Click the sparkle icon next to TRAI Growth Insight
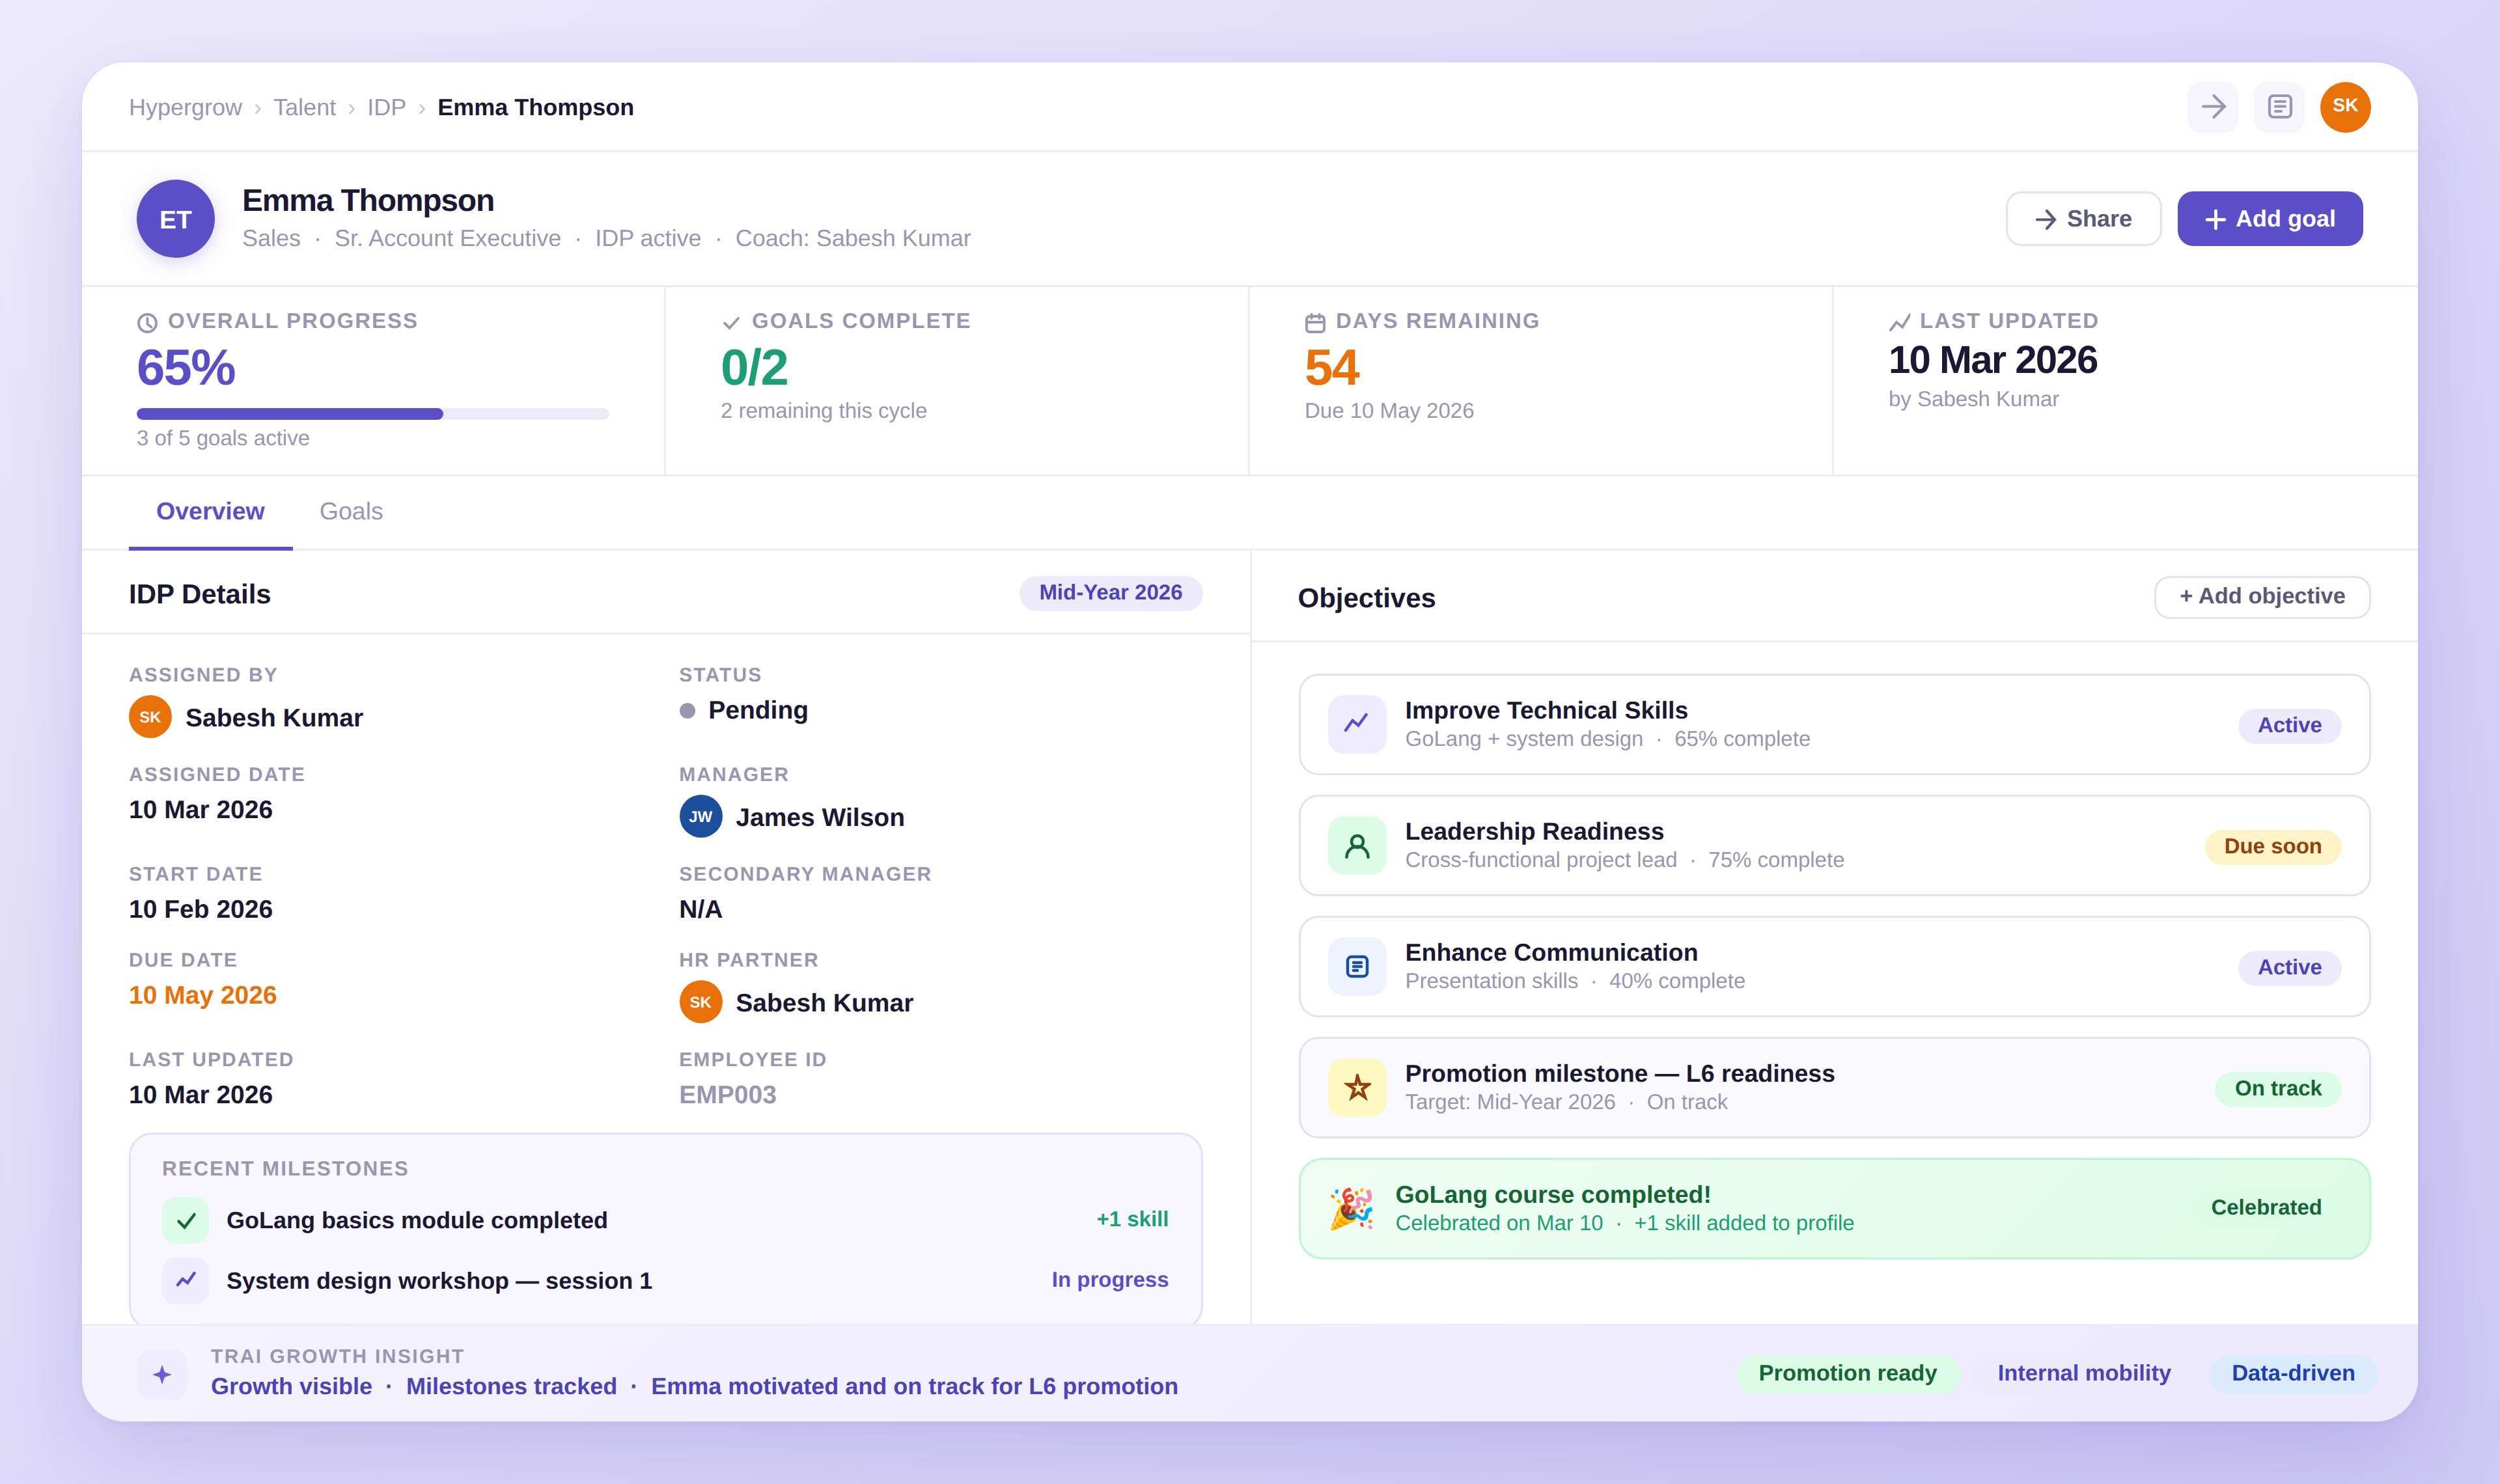2500x1484 pixels. (x=162, y=1374)
